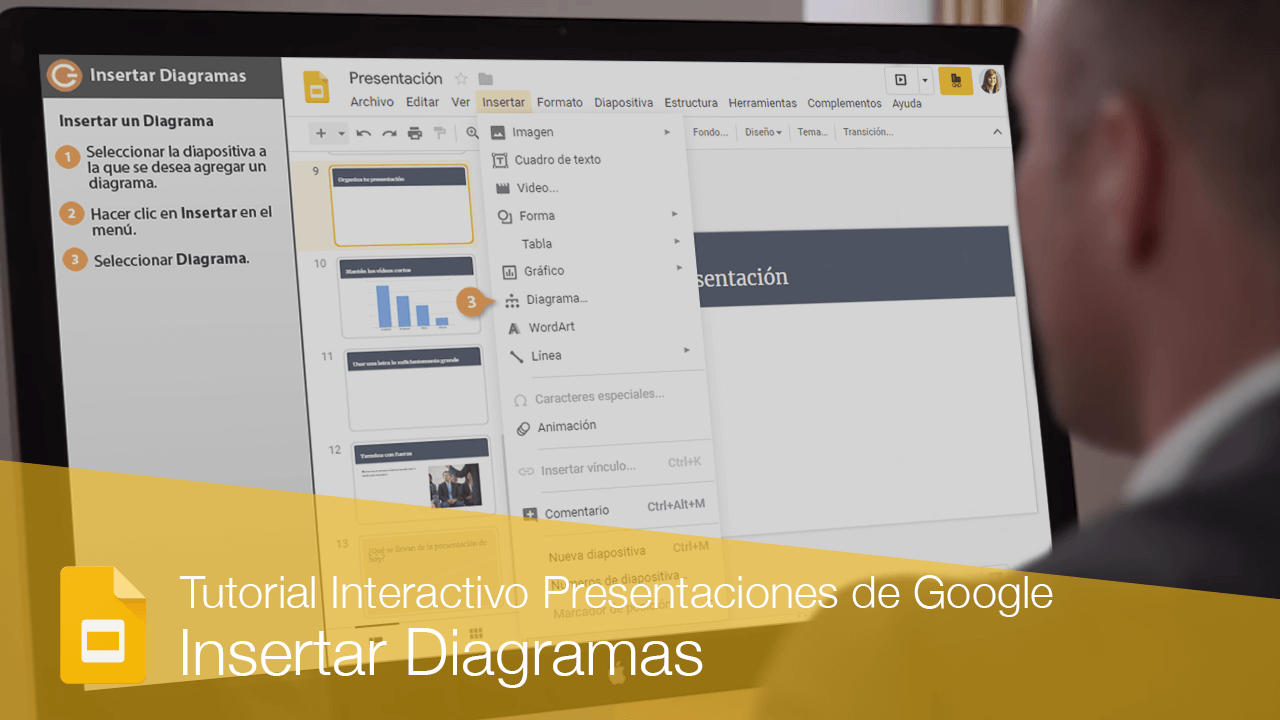
Task: Click the Presentación document title field
Action: point(396,78)
